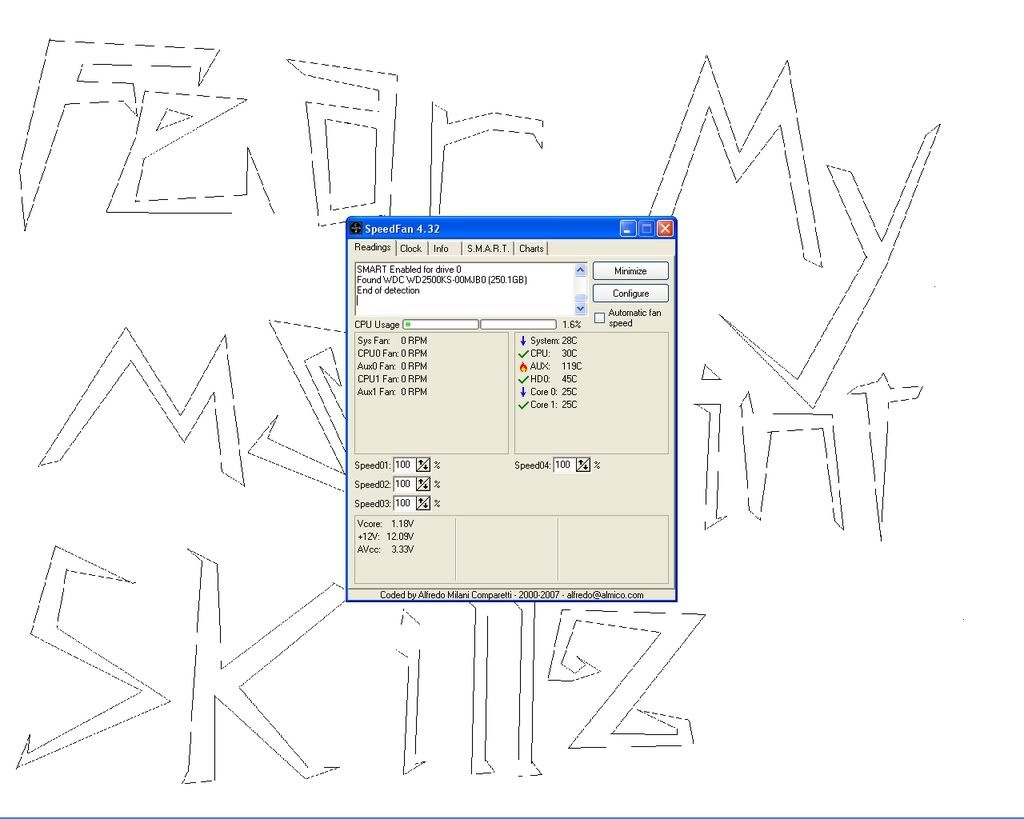Image resolution: width=1024 pixels, height=819 pixels.
Task: Click the Speed03 spinner control
Action: click(x=423, y=503)
